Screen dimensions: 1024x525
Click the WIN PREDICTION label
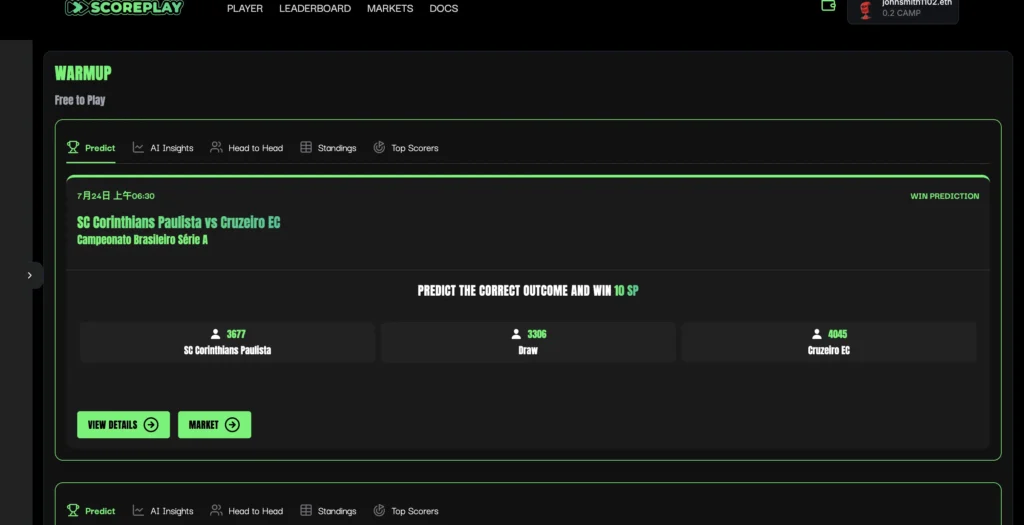[x=944, y=196]
